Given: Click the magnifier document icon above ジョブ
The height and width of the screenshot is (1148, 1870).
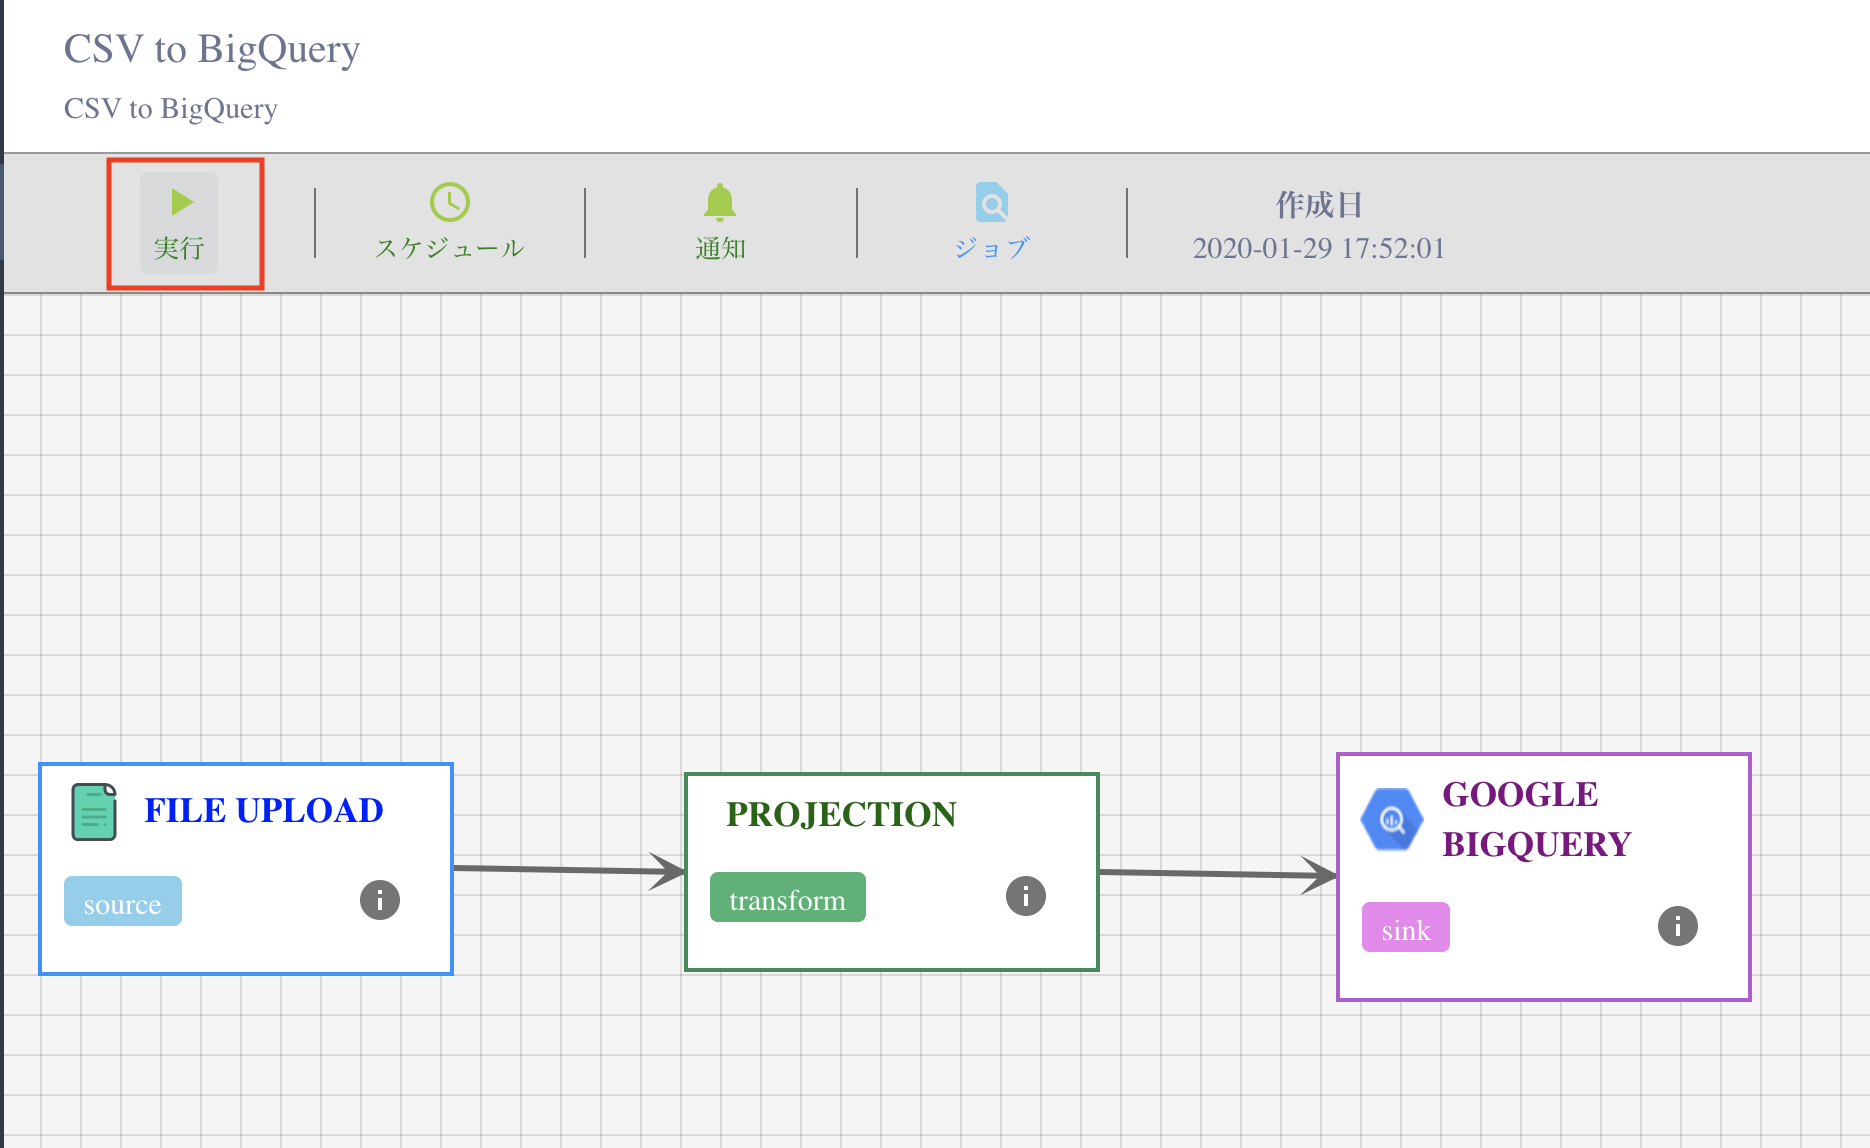Looking at the screenshot, I should 991,202.
